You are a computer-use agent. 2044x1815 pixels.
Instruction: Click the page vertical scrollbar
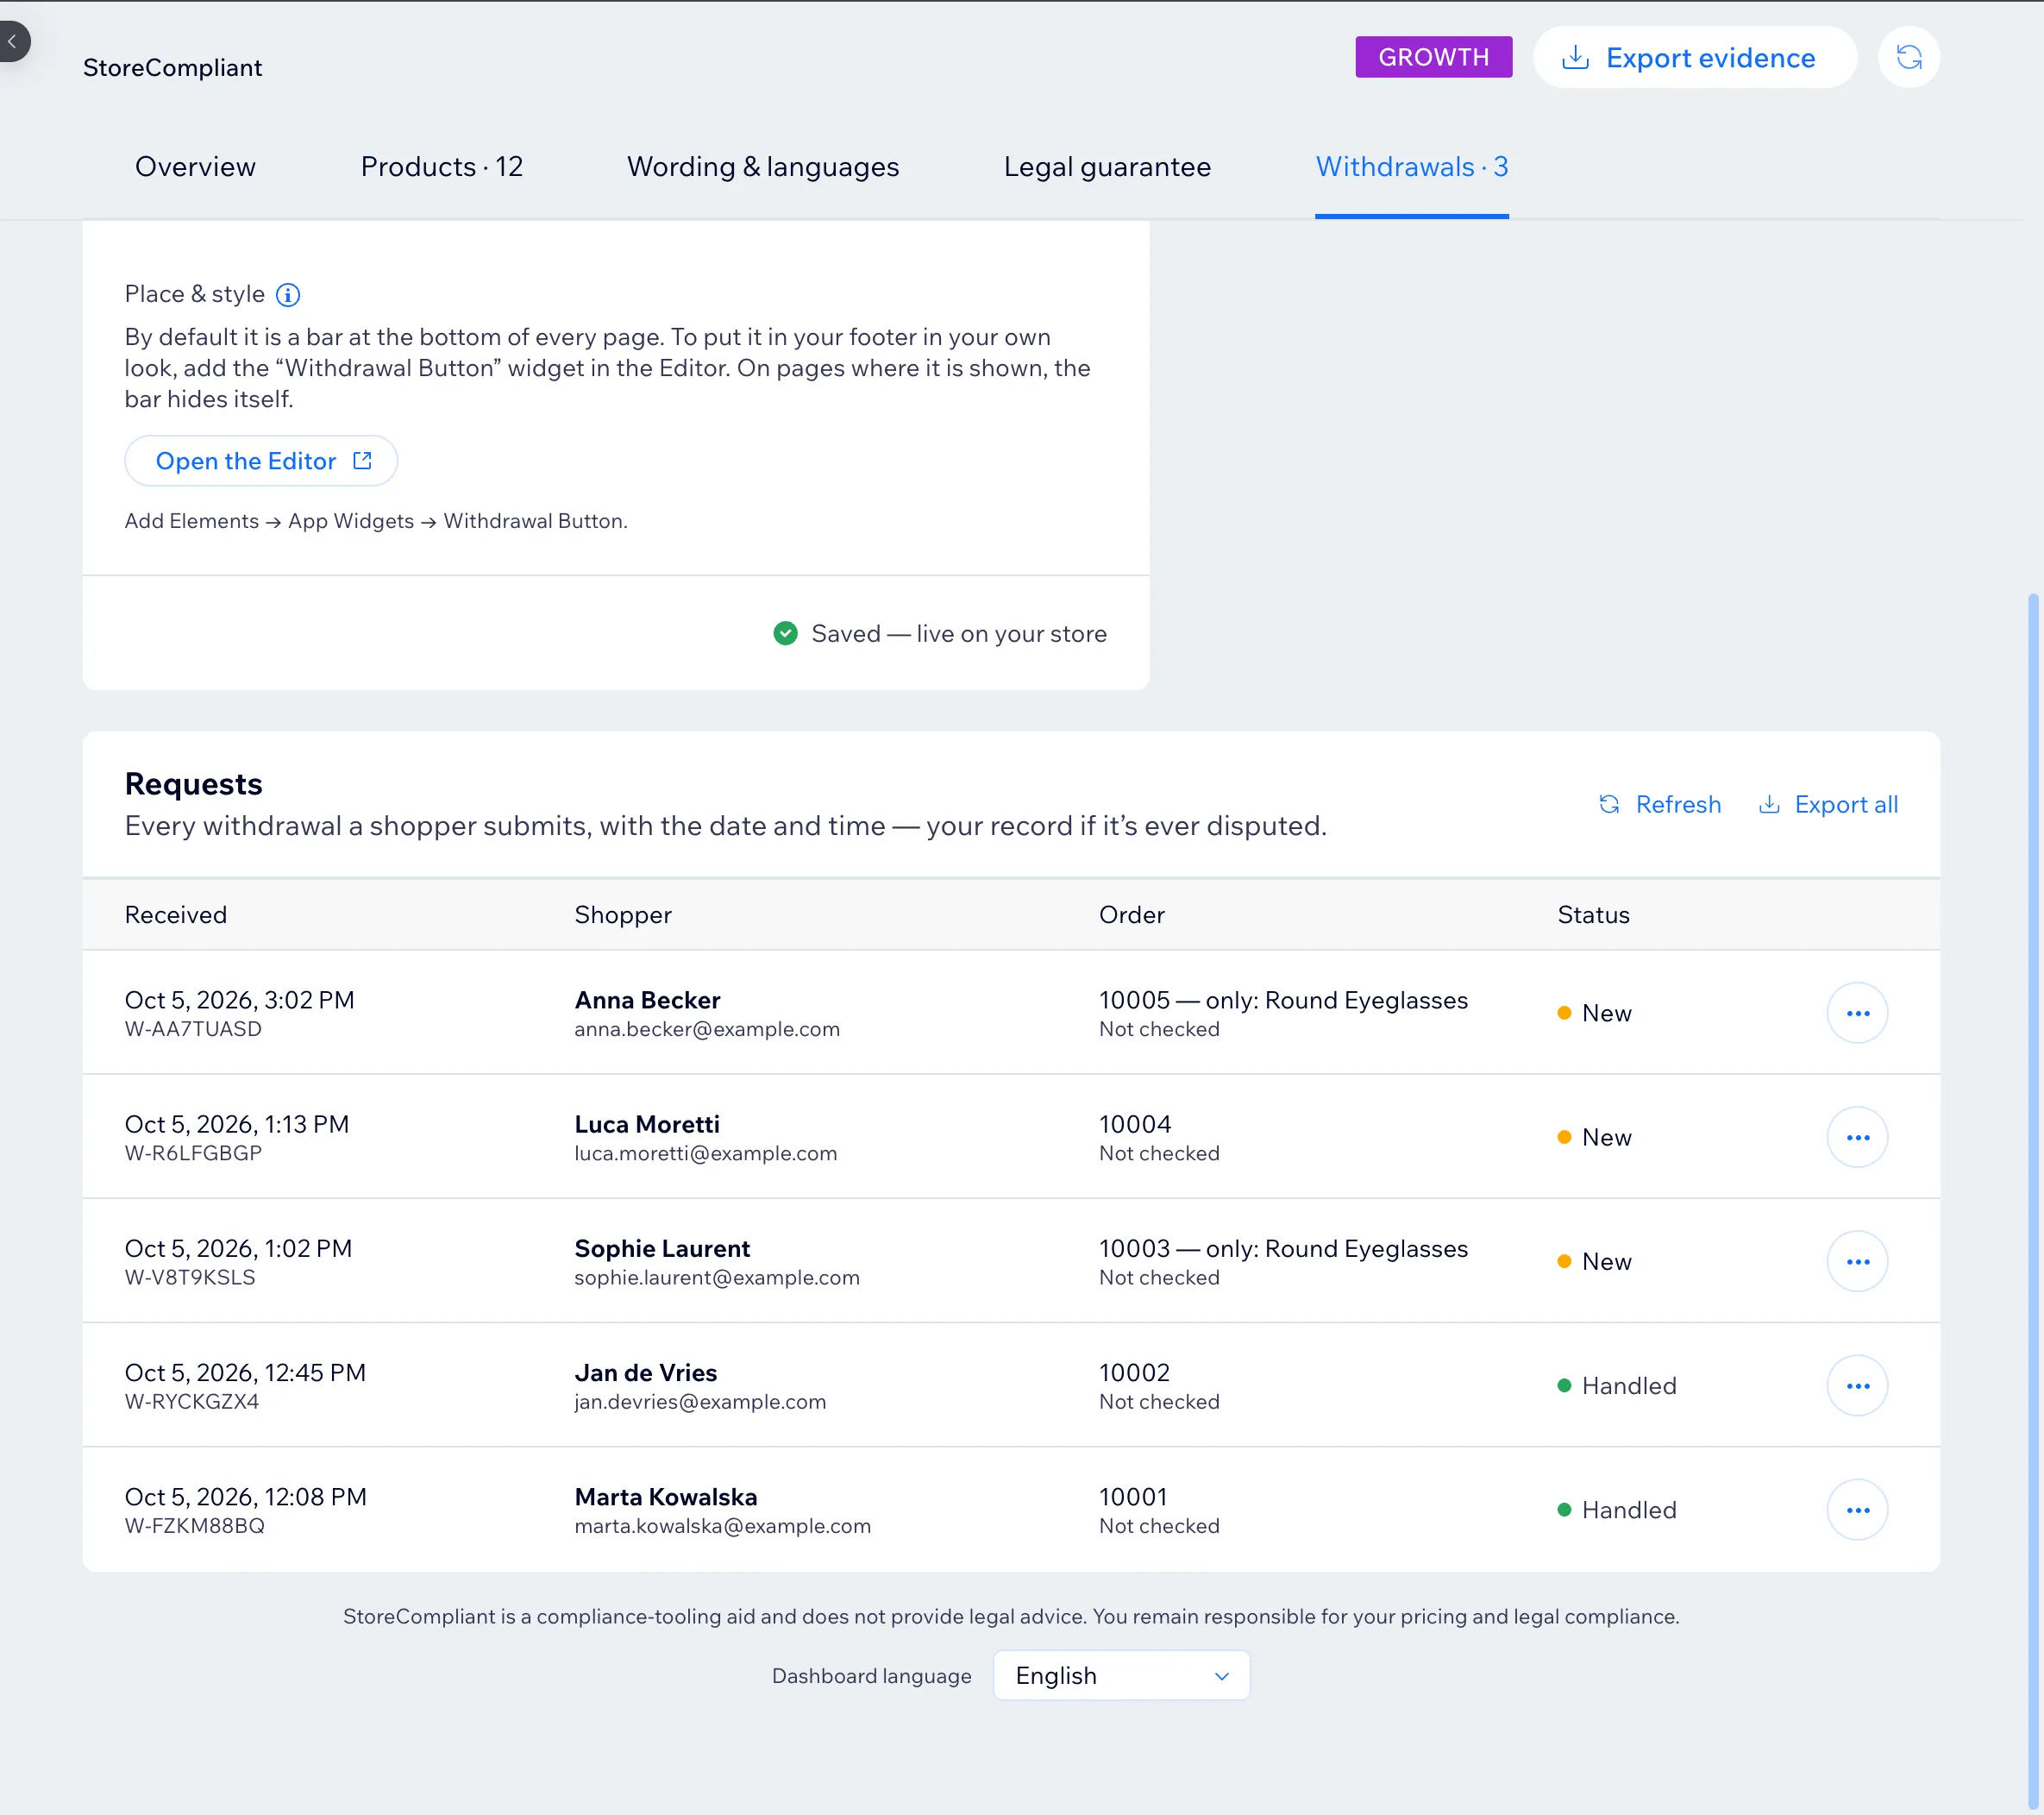(x=2033, y=1200)
